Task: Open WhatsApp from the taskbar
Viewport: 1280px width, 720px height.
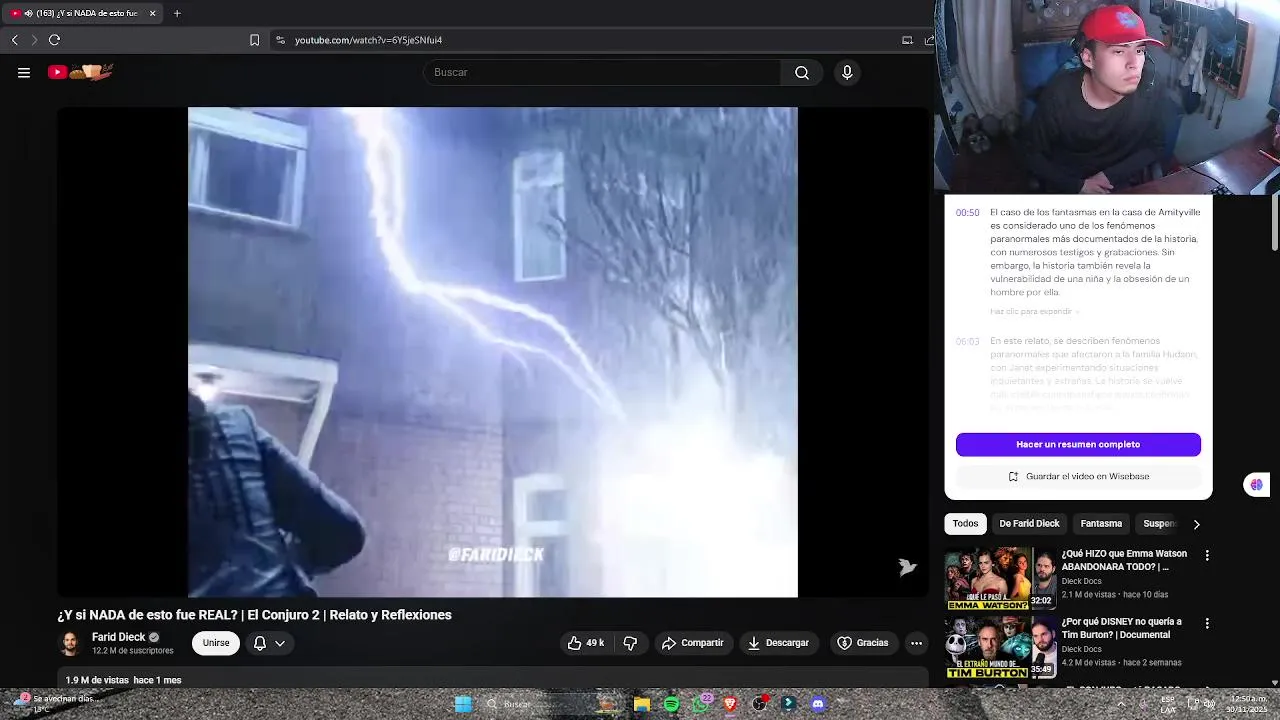Action: click(x=700, y=704)
